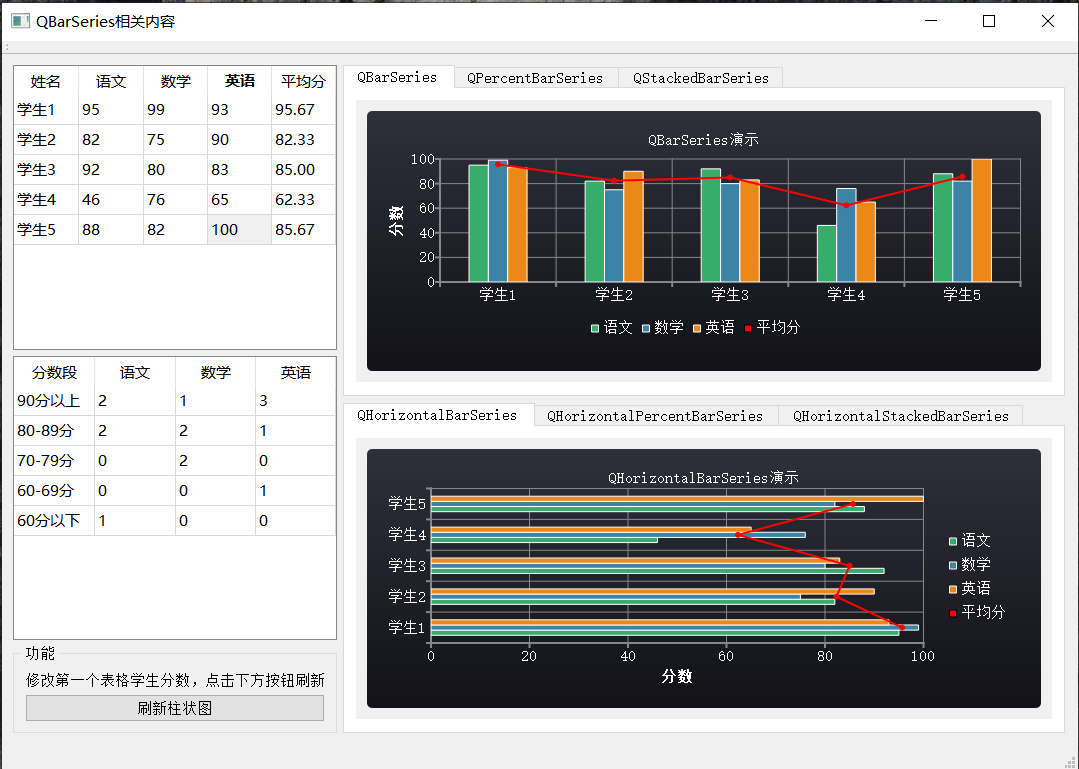Click the 姓名 column header in the student table
This screenshot has width=1079, height=769.
44,81
